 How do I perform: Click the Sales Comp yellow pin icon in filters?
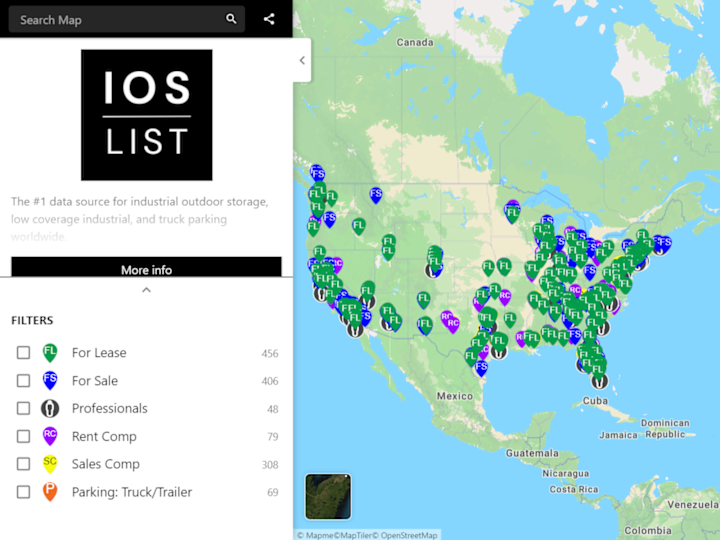click(x=50, y=464)
